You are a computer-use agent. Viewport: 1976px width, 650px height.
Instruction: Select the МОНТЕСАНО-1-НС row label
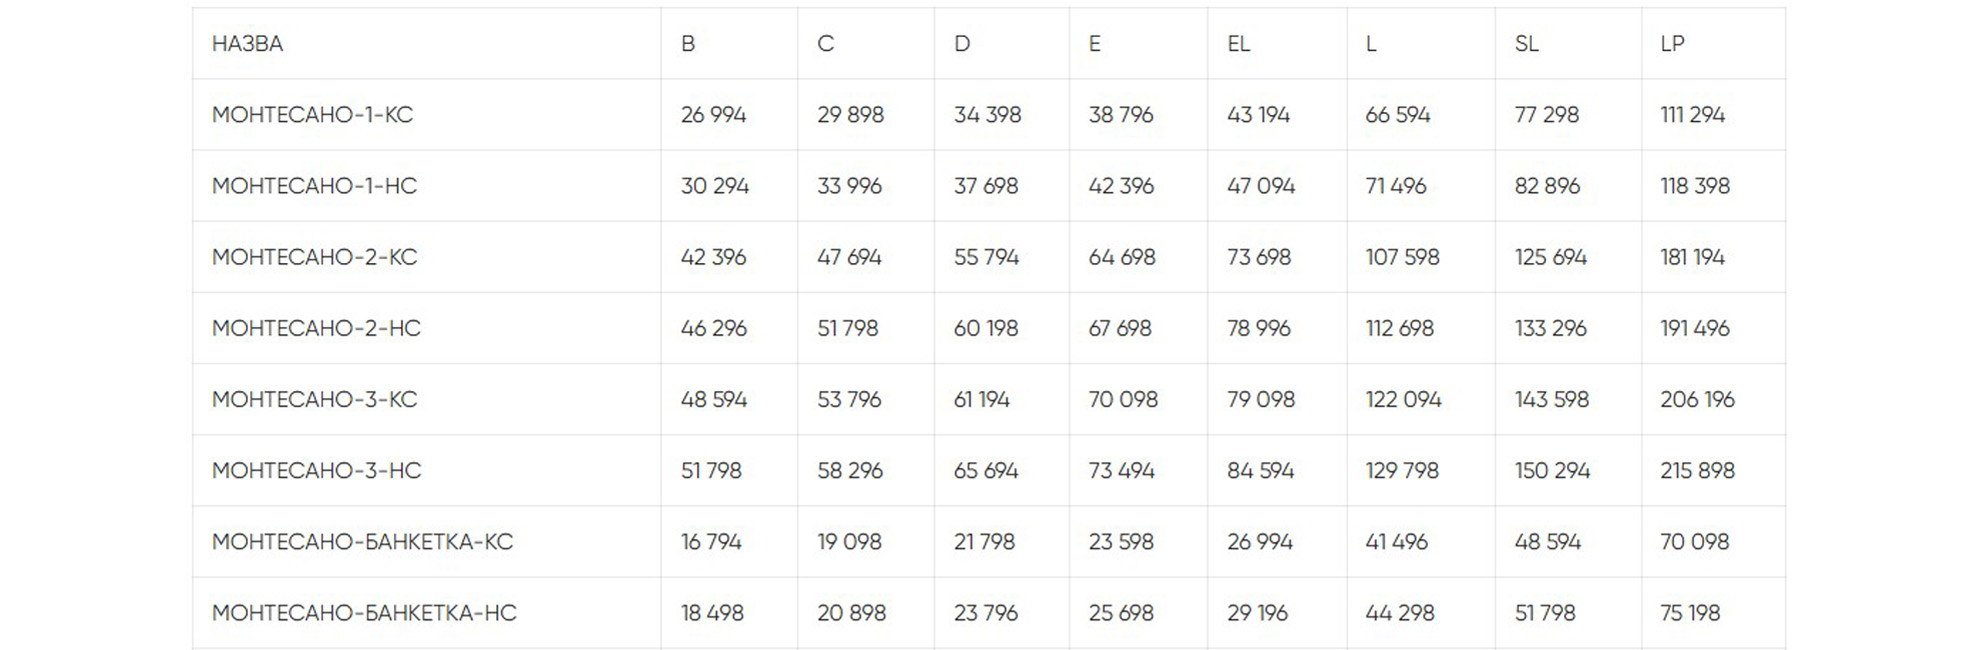click(314, 186)
